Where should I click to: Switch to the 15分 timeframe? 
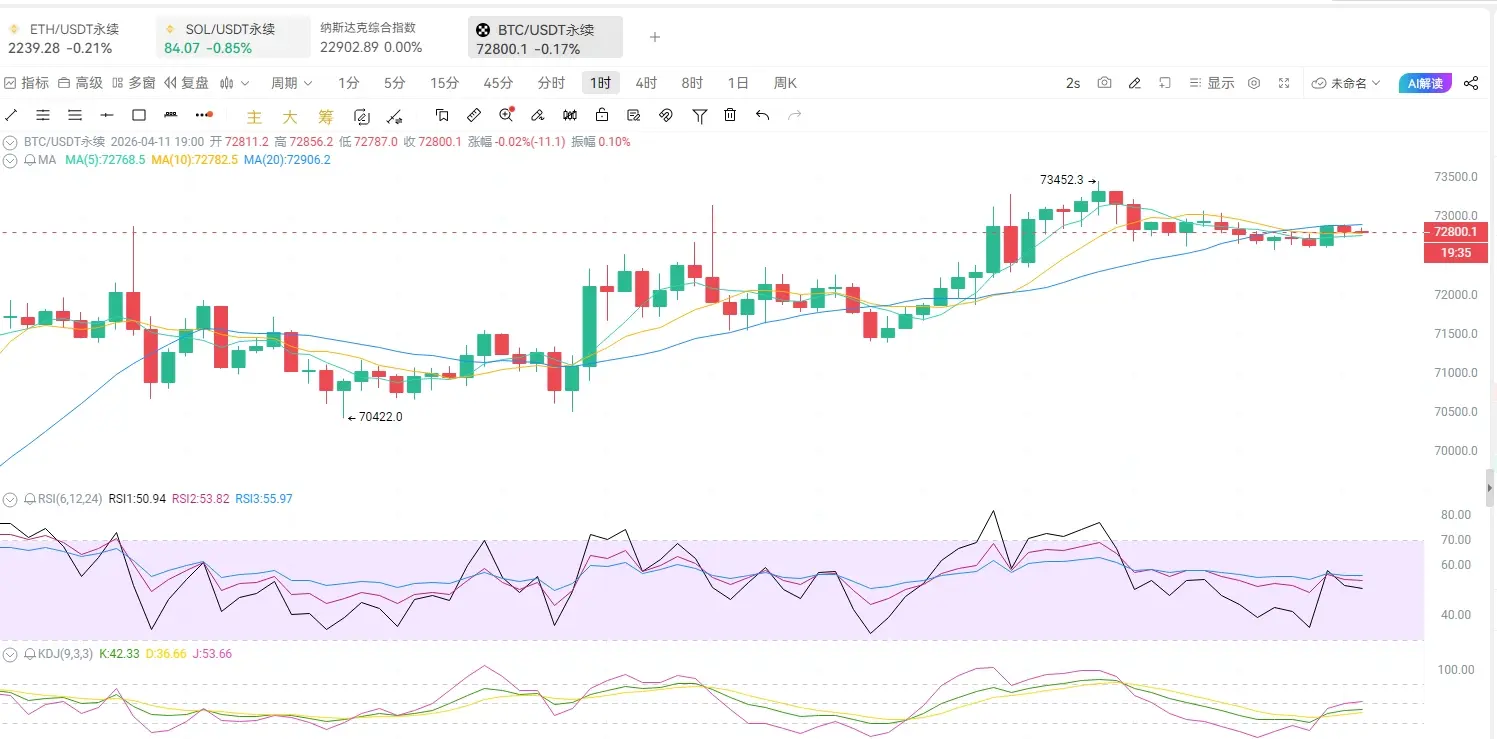click(x=445, y=83)
